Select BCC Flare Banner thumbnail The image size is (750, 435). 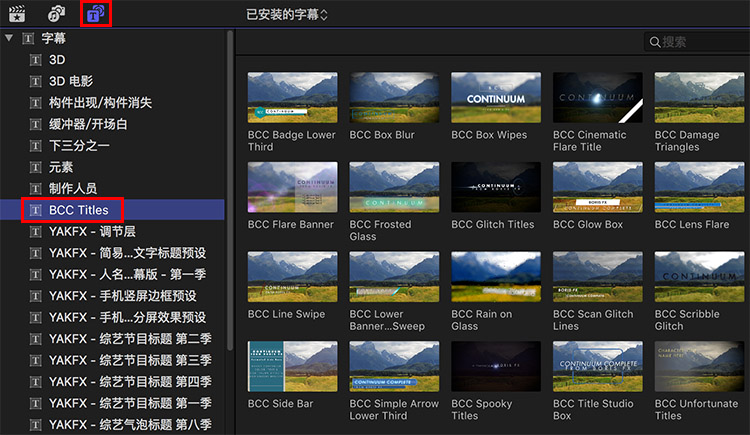click(292, 187)
